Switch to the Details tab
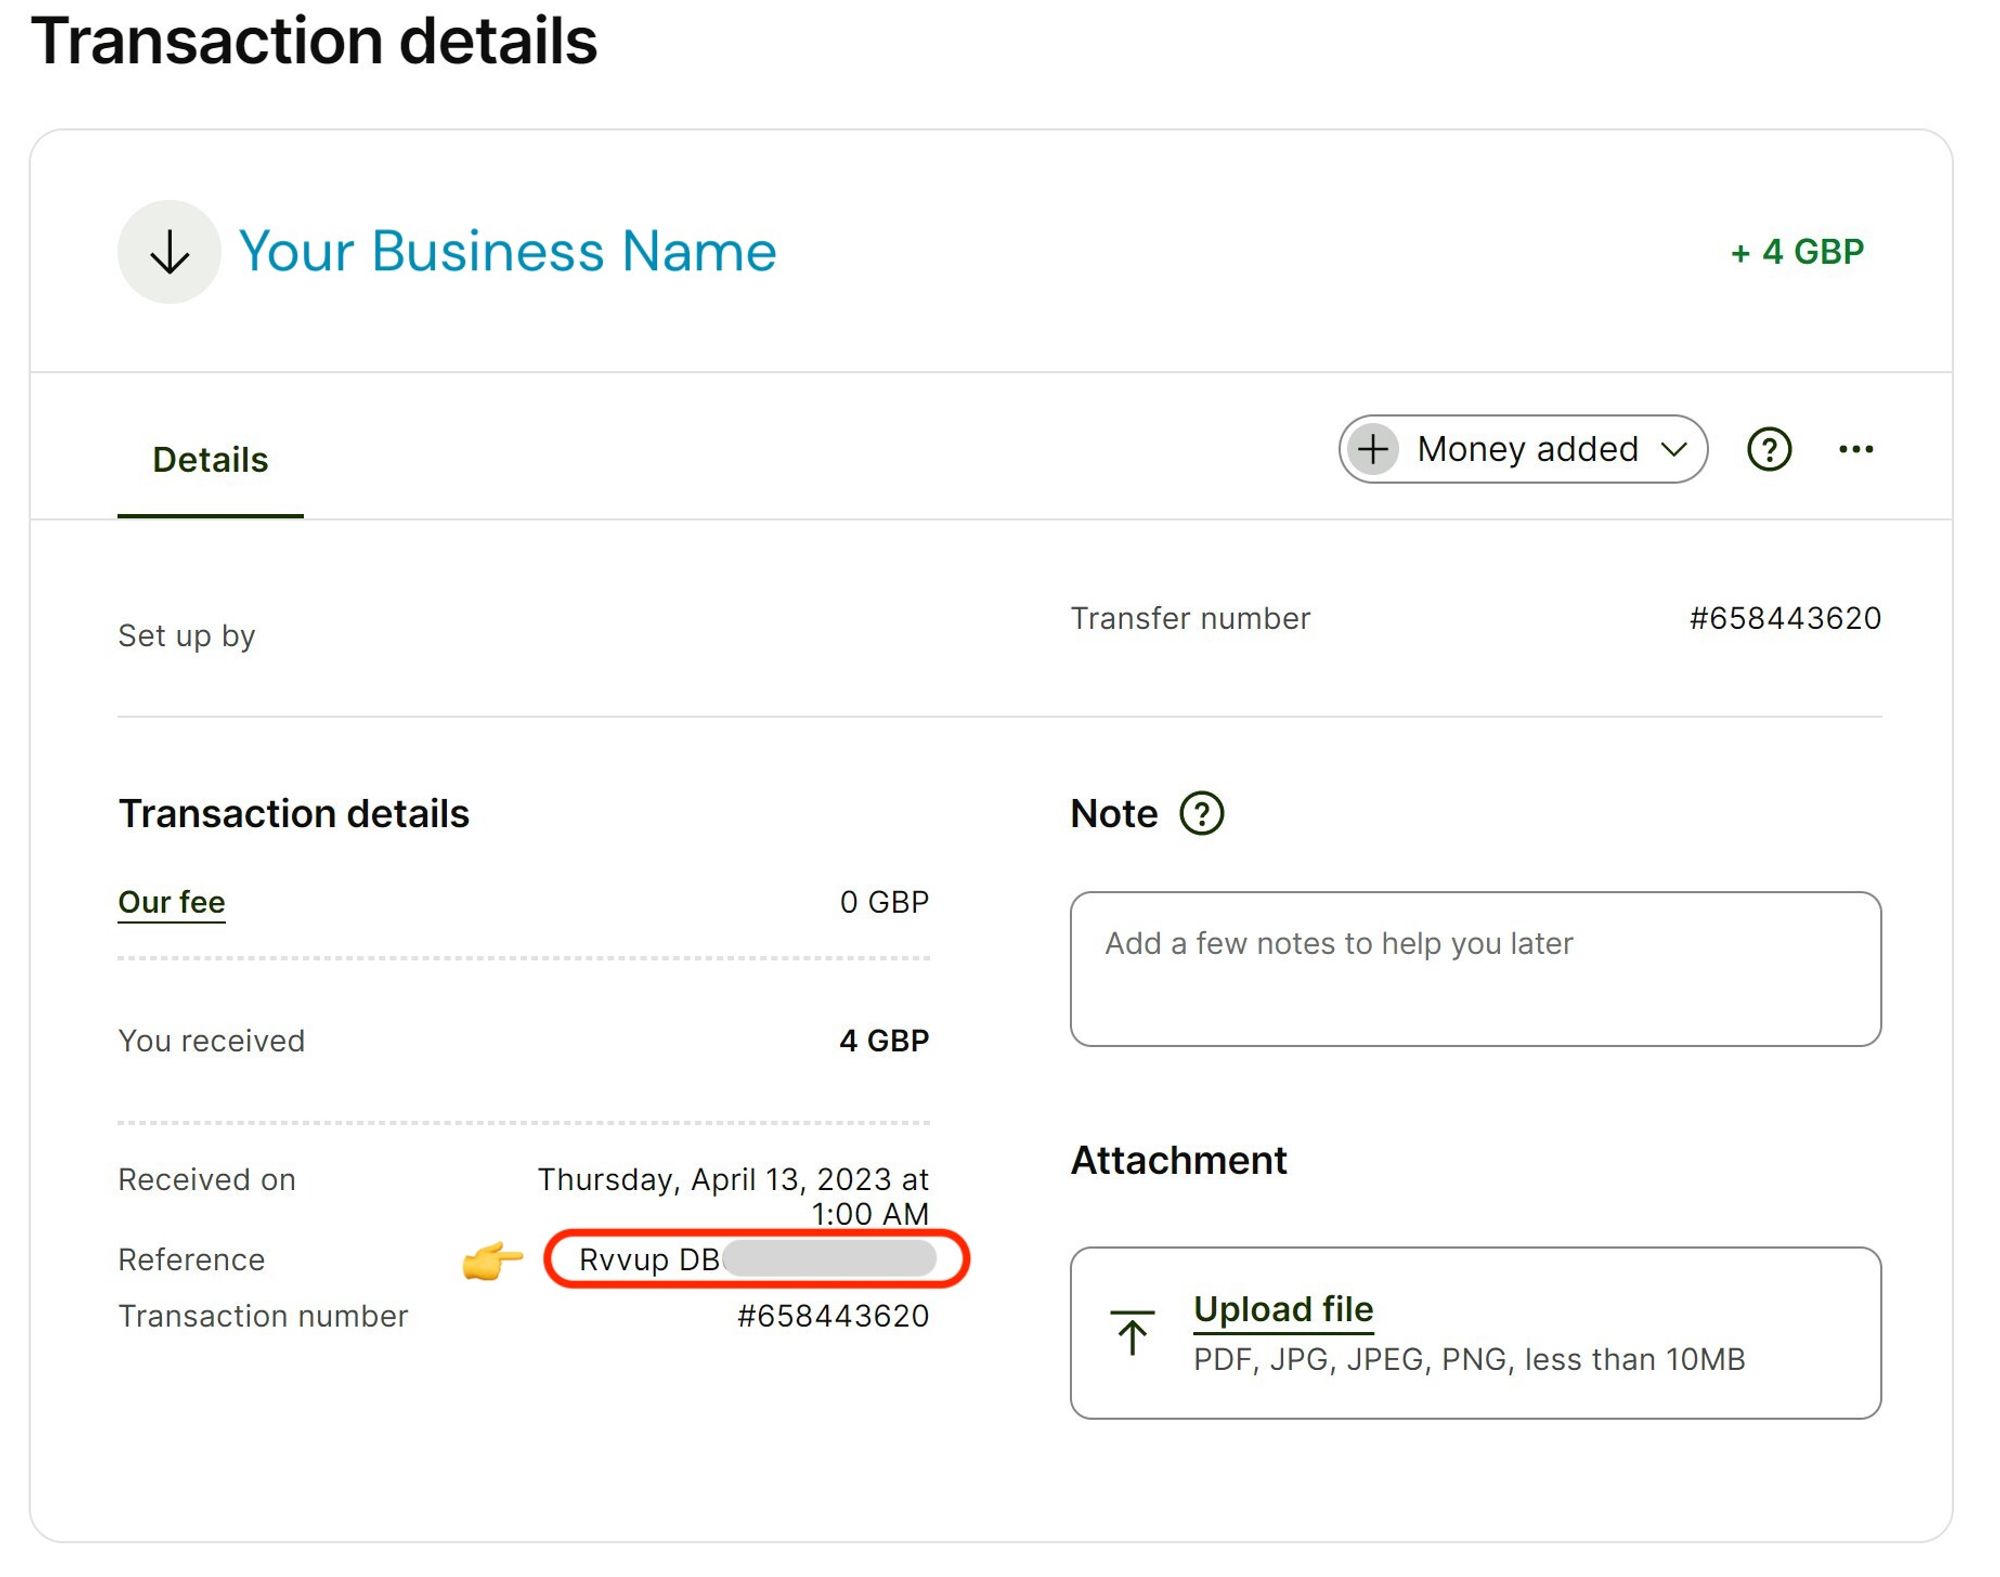 pyautogui.click(x=210, y=460)
